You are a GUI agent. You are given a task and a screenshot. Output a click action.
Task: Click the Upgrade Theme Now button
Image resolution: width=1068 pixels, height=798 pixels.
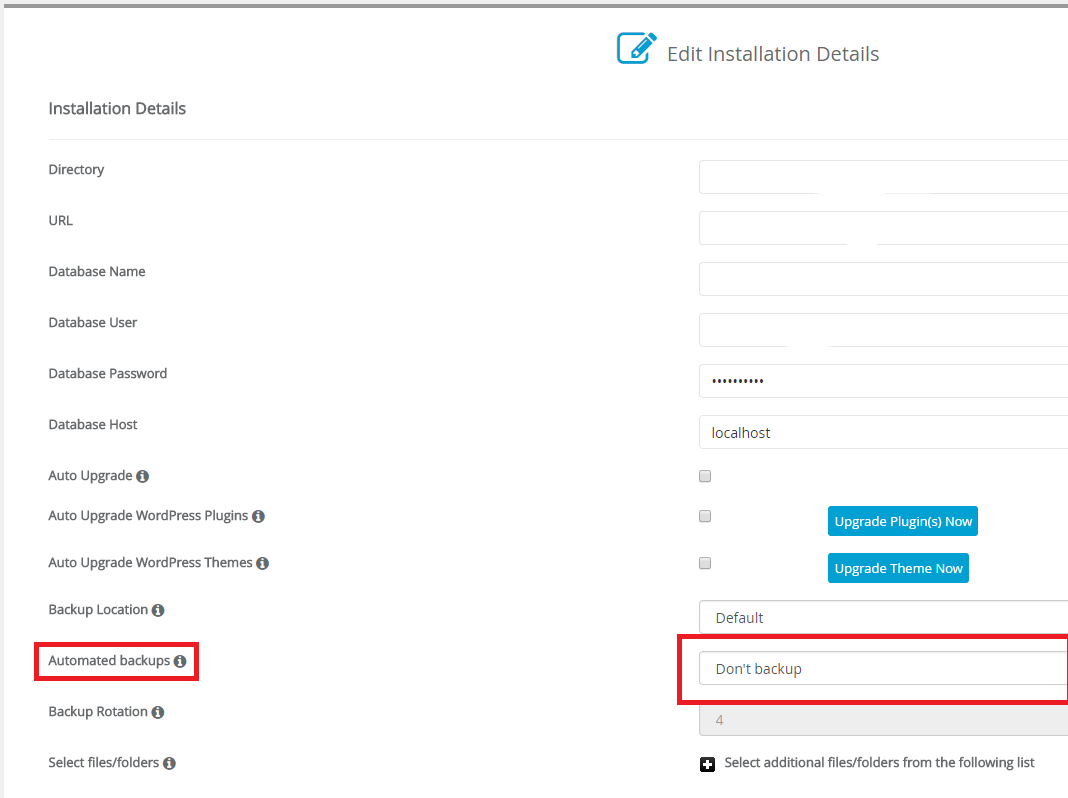pyautogui.click(x=897, y=567)
